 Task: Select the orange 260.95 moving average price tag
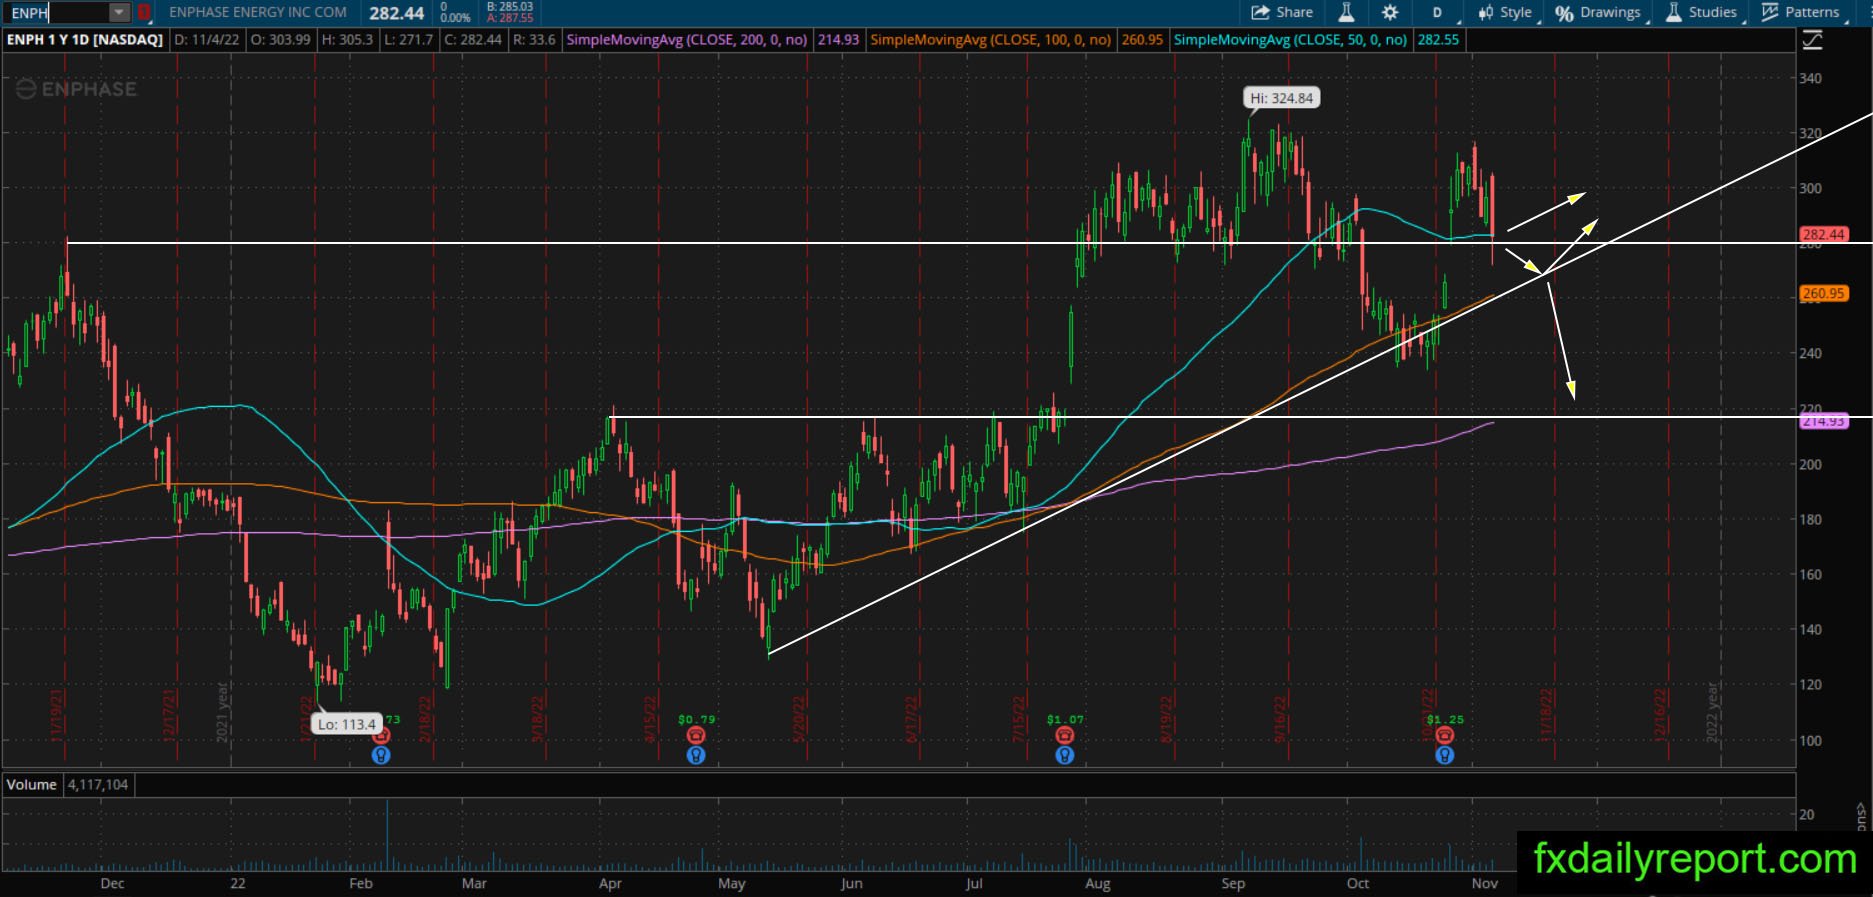pos(1823,294)
